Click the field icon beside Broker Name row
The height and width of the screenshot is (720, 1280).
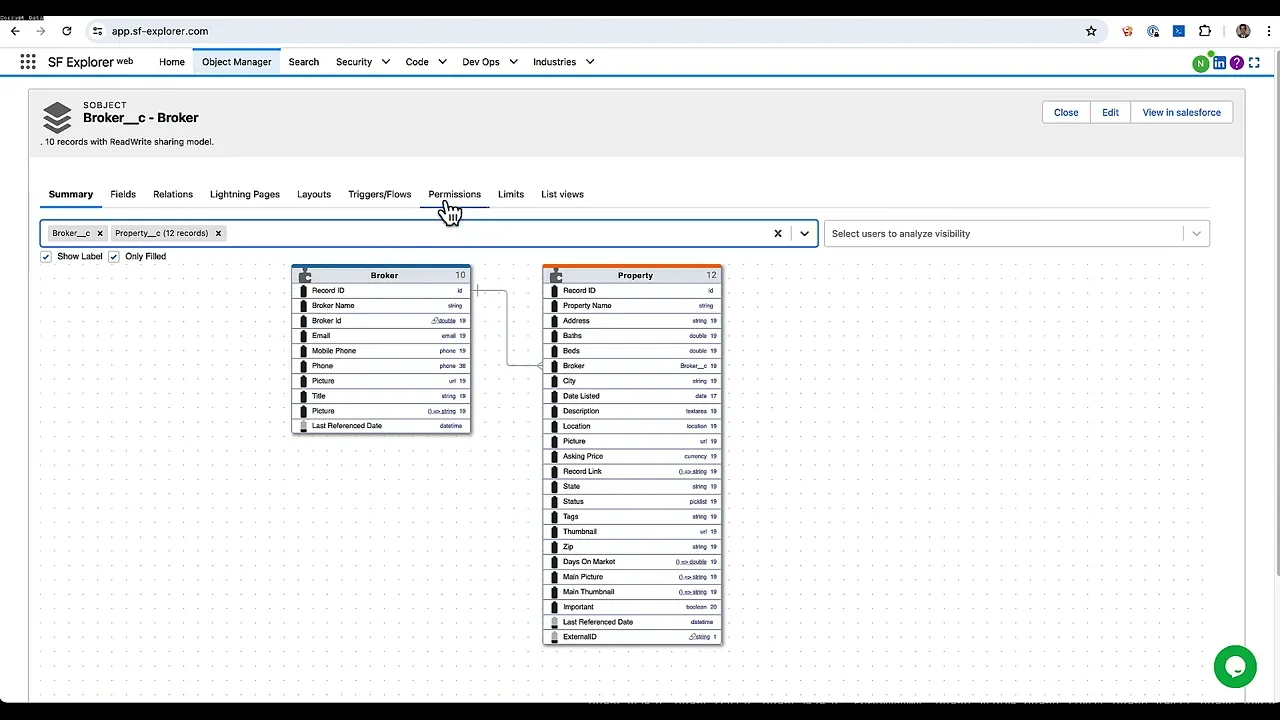pos(304,306)
